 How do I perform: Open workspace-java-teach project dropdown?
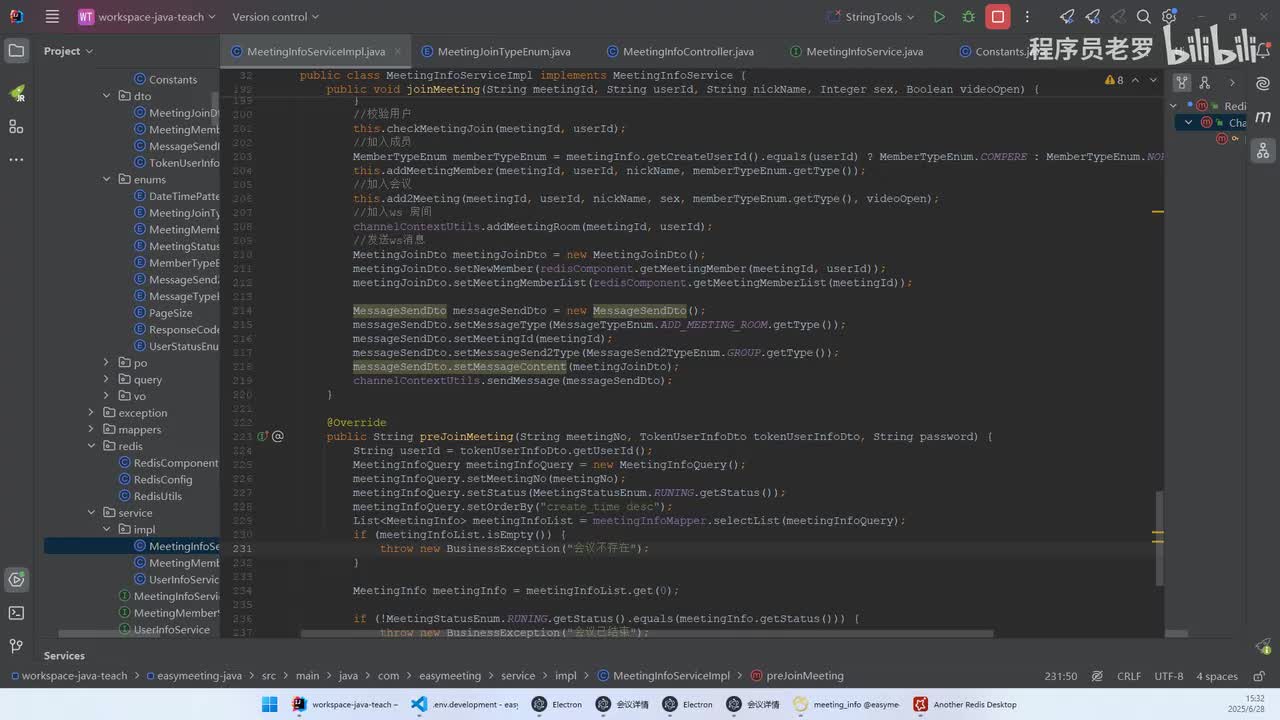[x=148, y=17]
